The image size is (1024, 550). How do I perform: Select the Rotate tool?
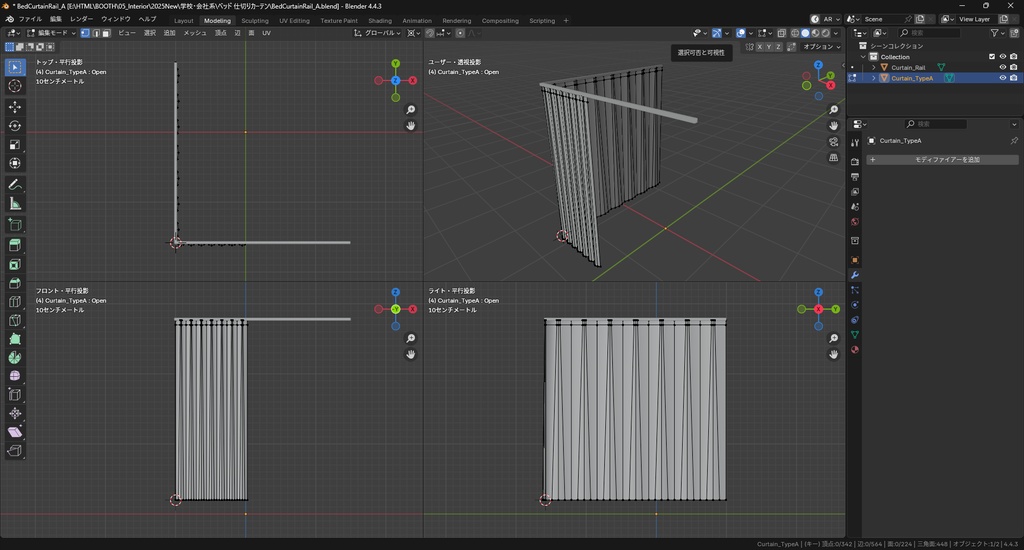coord(15,126)
